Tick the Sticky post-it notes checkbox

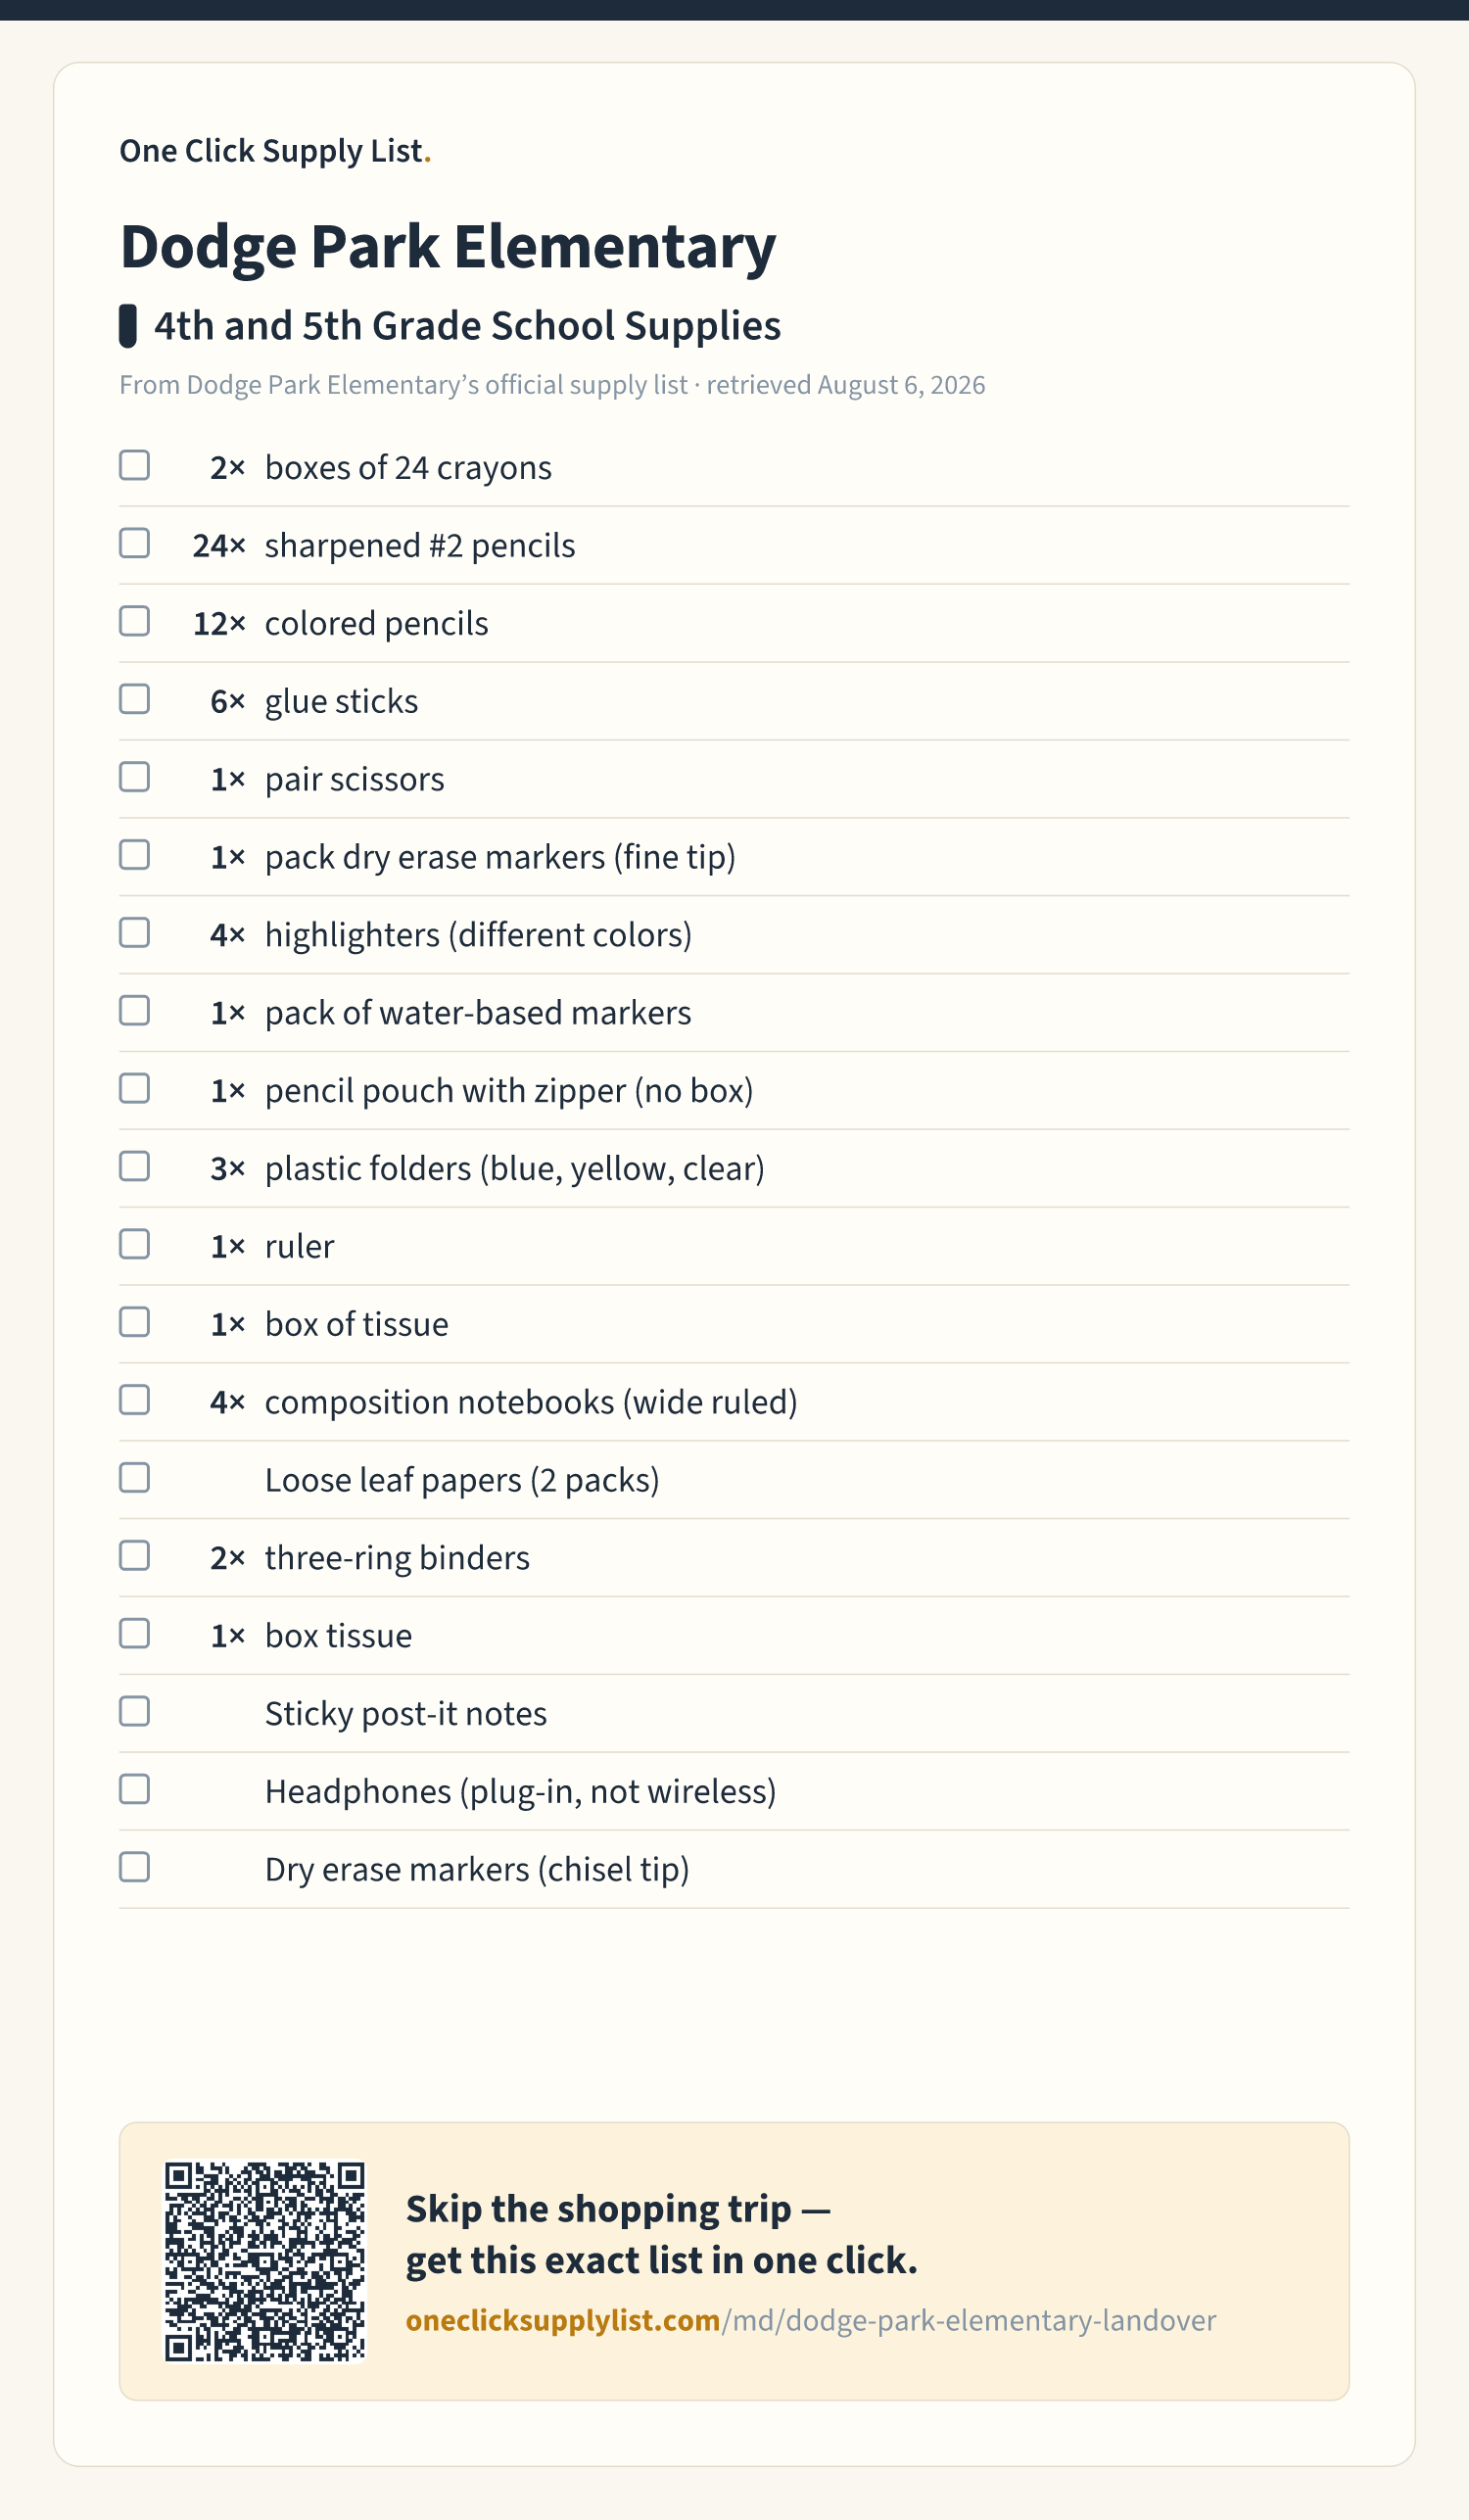click(134, 1712)
